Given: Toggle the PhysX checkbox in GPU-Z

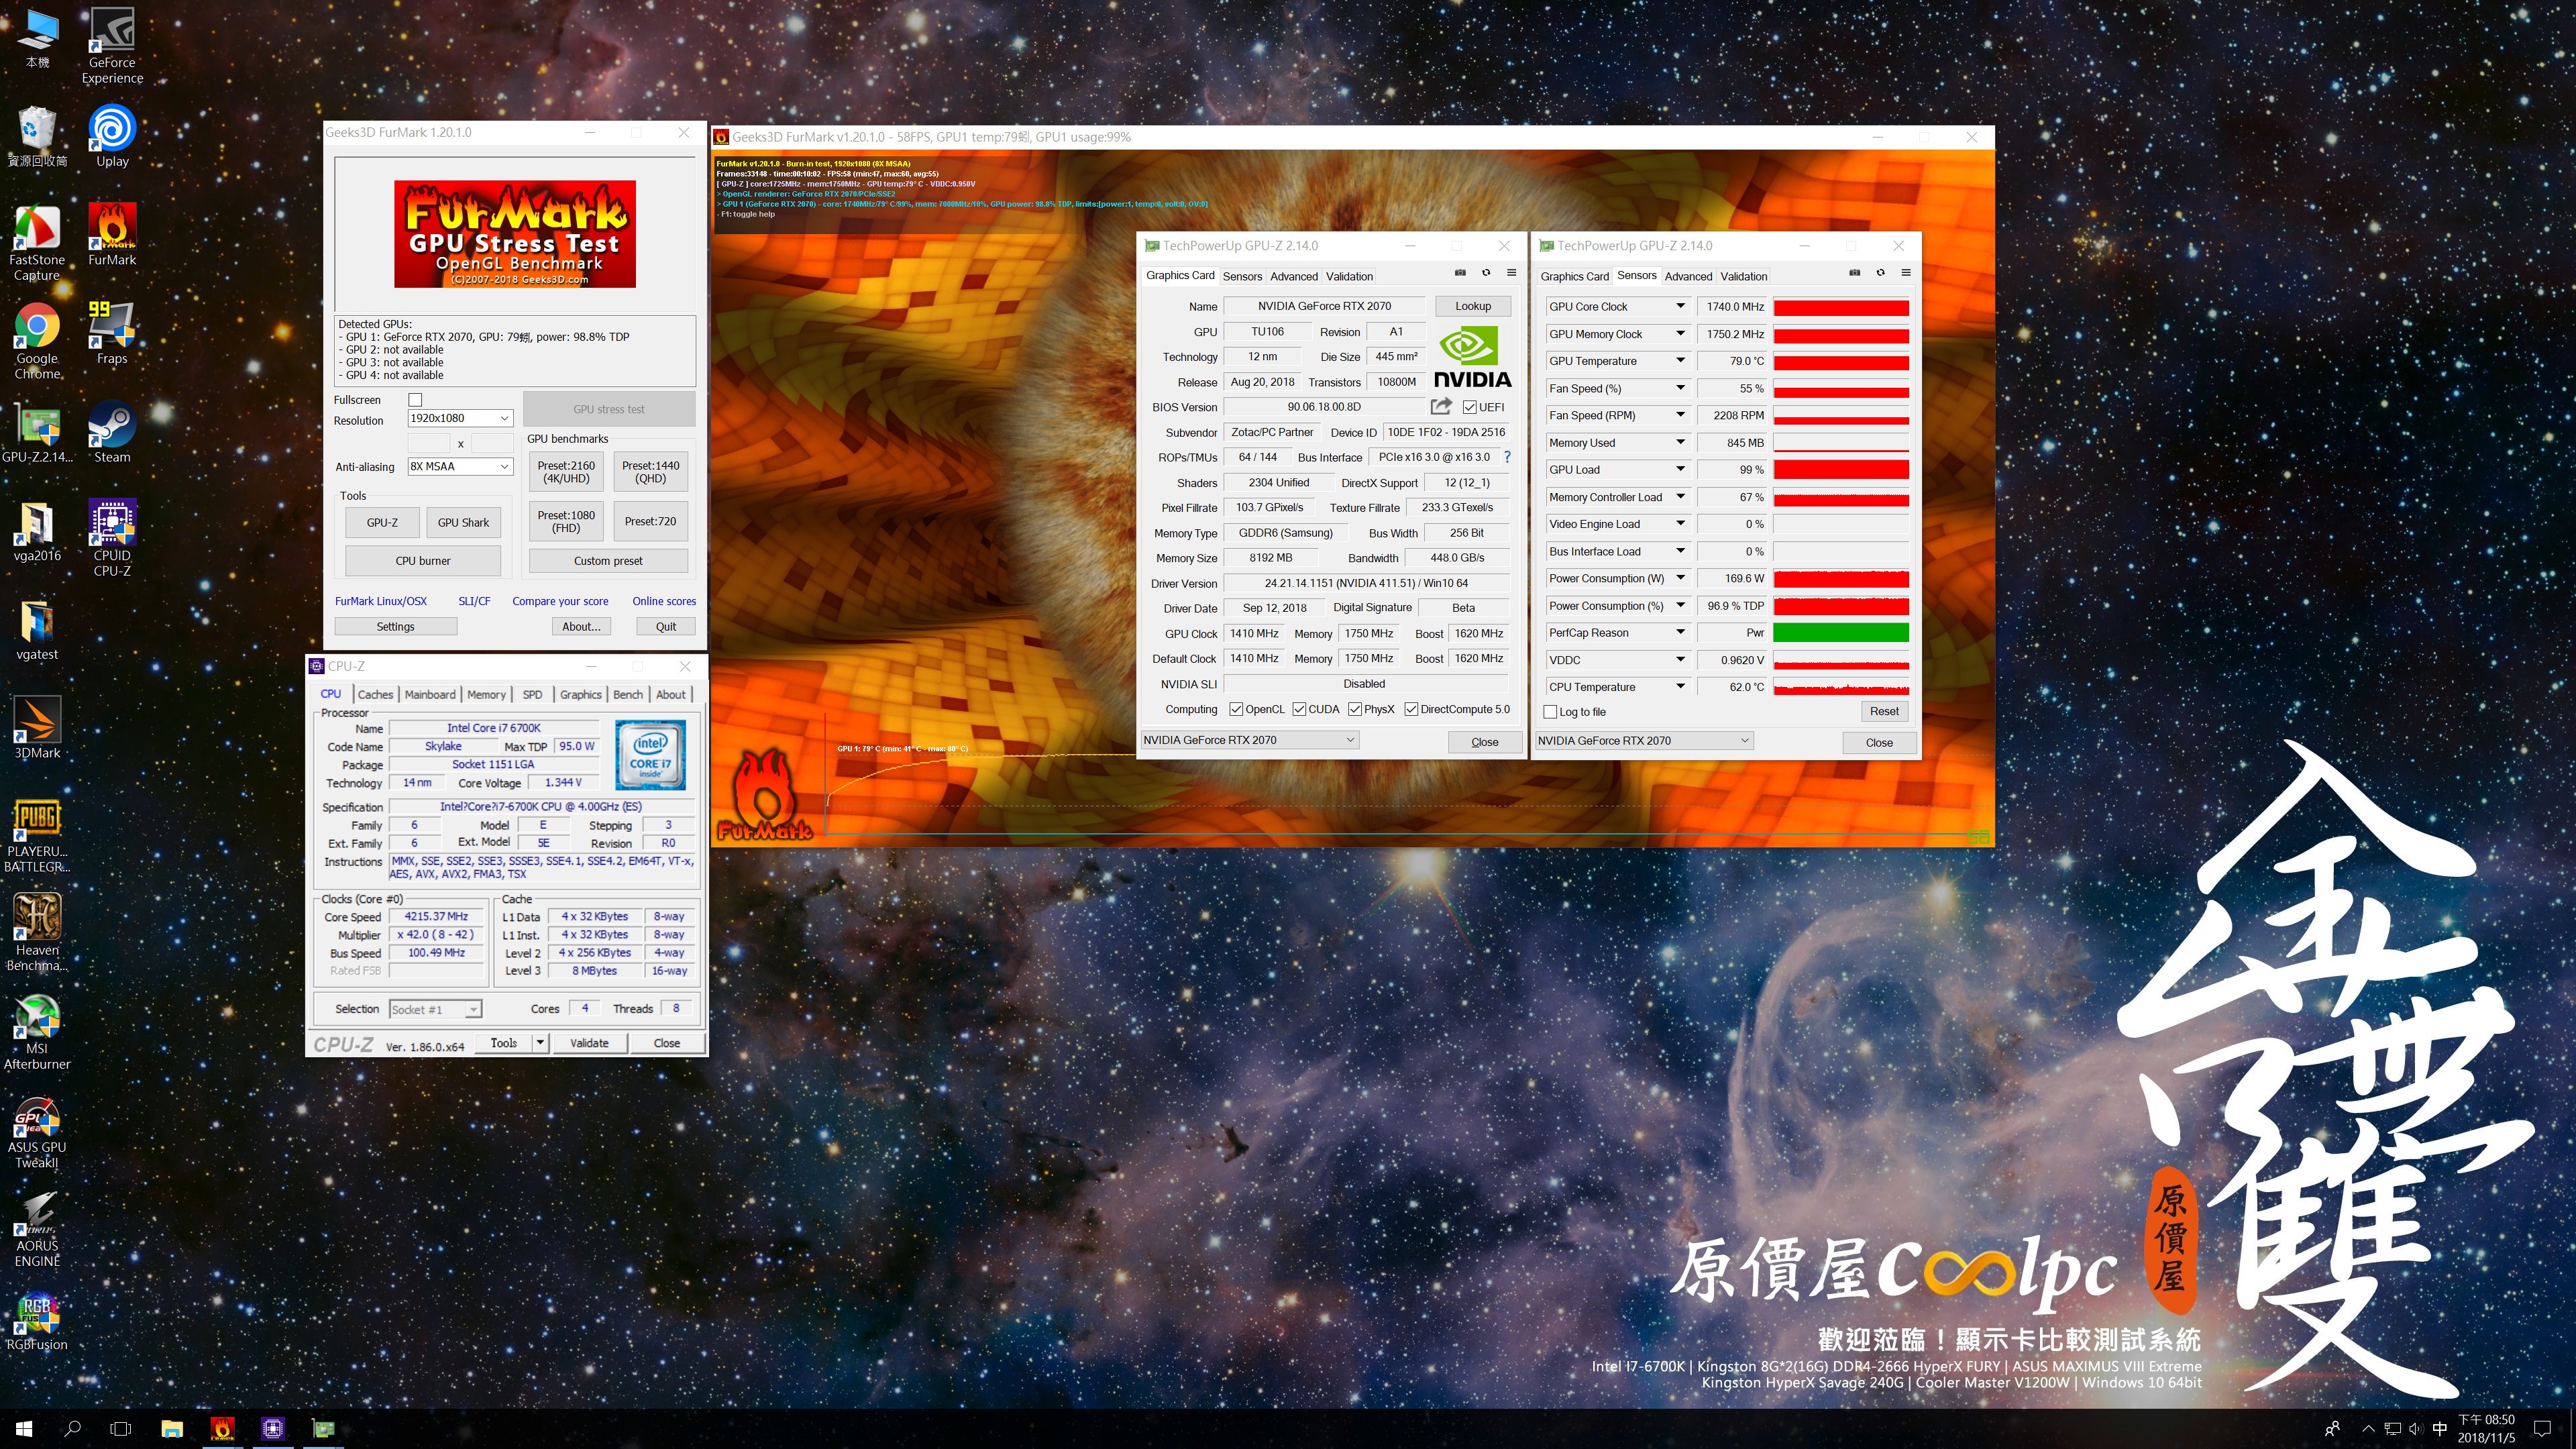Looking at the screenshot, I should 1355,709.
